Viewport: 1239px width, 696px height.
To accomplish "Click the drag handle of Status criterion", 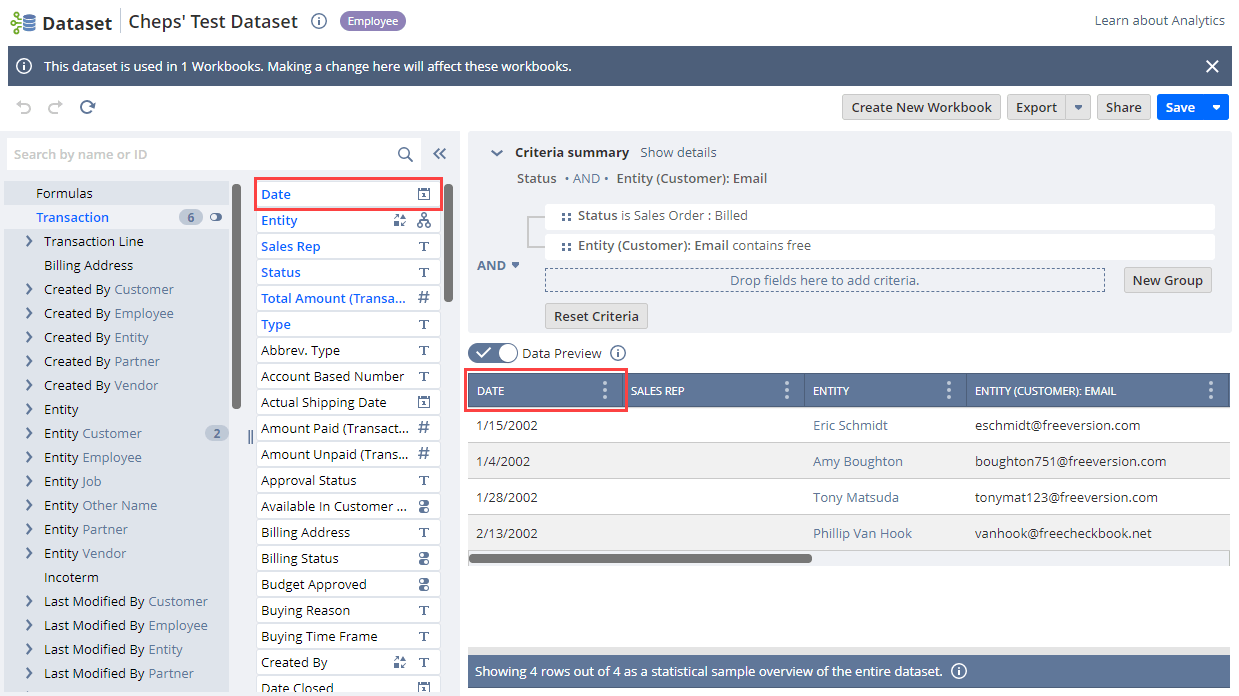I will pos(567,216).
